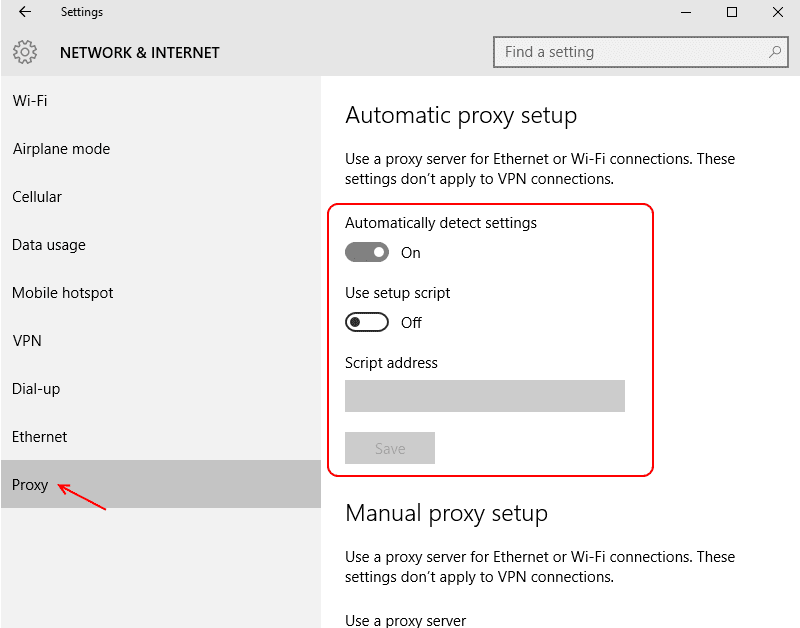Go to the Cellular section
800x628 pixels.
tap(37, 197)
